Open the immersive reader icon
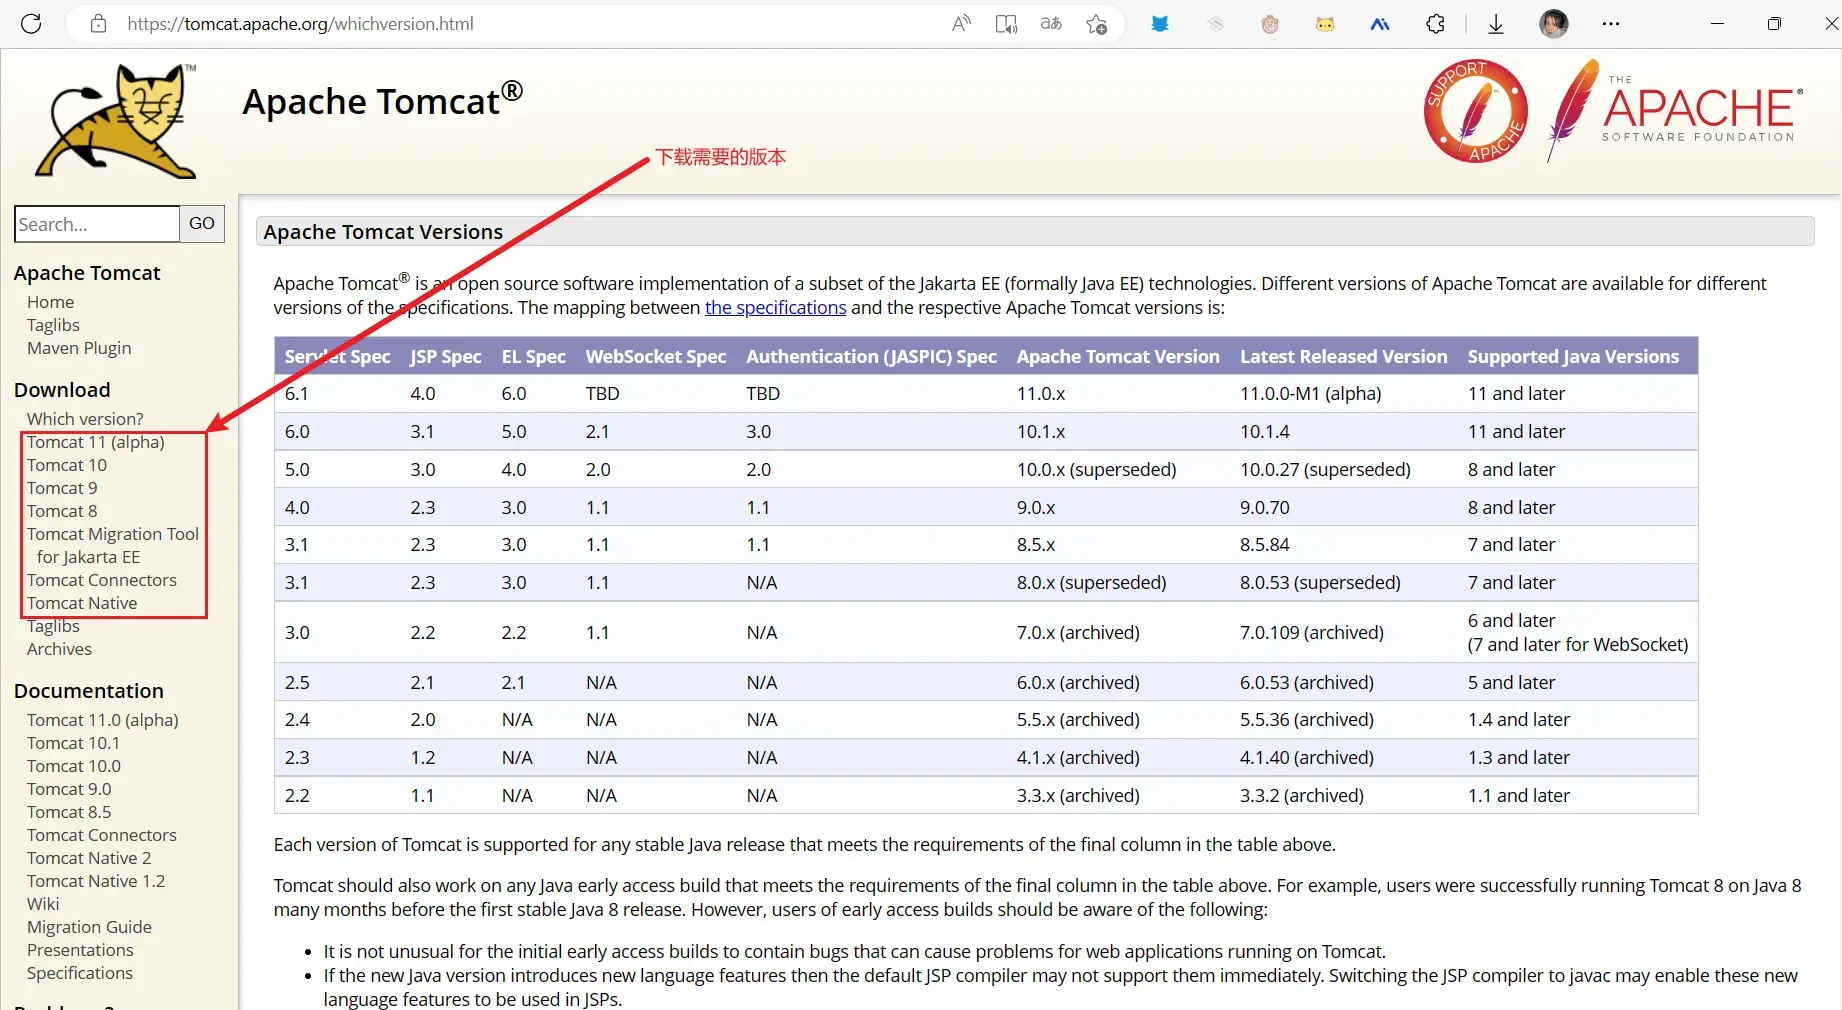The image size is (1842, 1010). tap(1006, 24)
